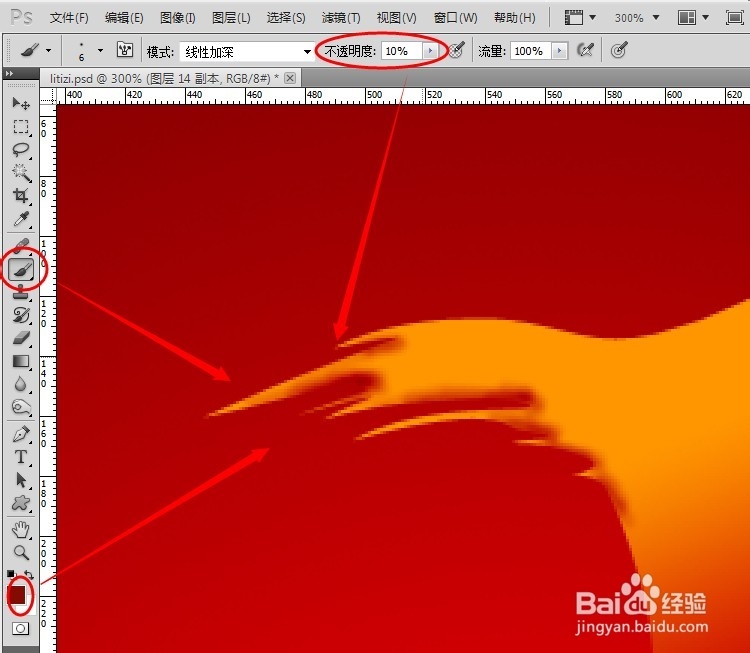The height and width of the screenshot is (653, 750).
Task: Open the 帮助(H) menu
Action: [x=514, y=18]
